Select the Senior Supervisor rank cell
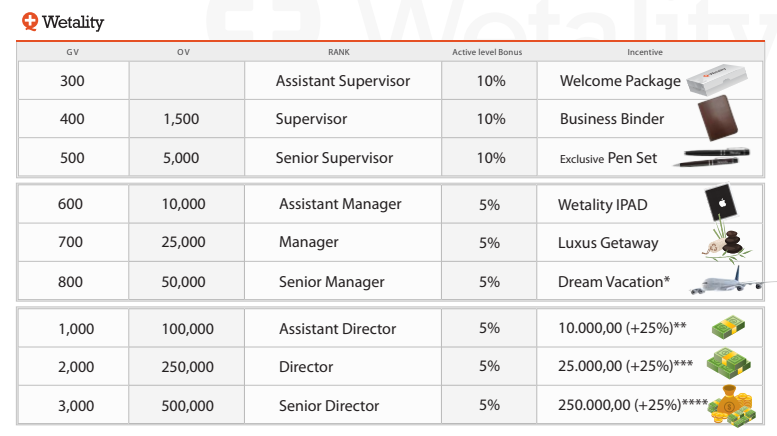This screenshot has width=777, height=436. (x=334, y=158)
